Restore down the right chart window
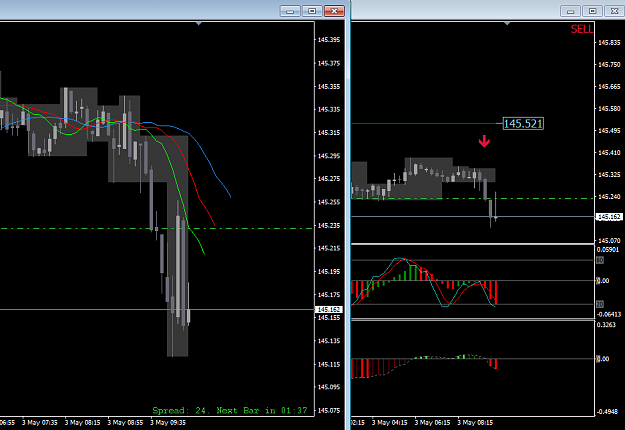This screenshot has width=625, height=430. (593, 11)
